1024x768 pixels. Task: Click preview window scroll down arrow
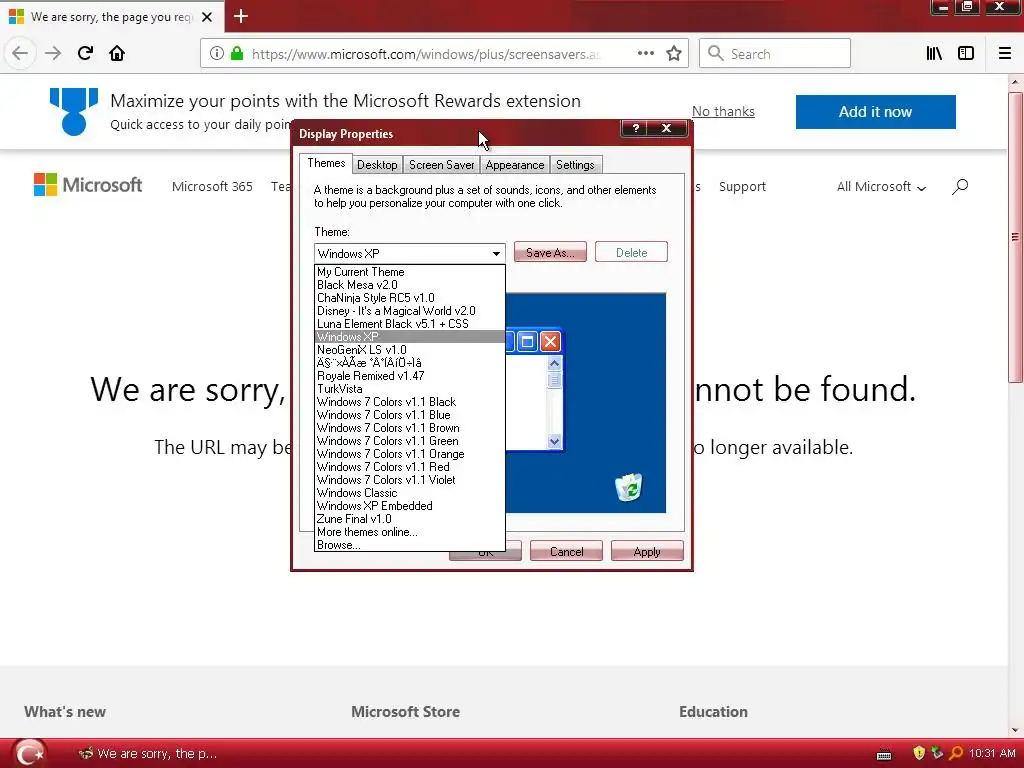tap(554, 441)
